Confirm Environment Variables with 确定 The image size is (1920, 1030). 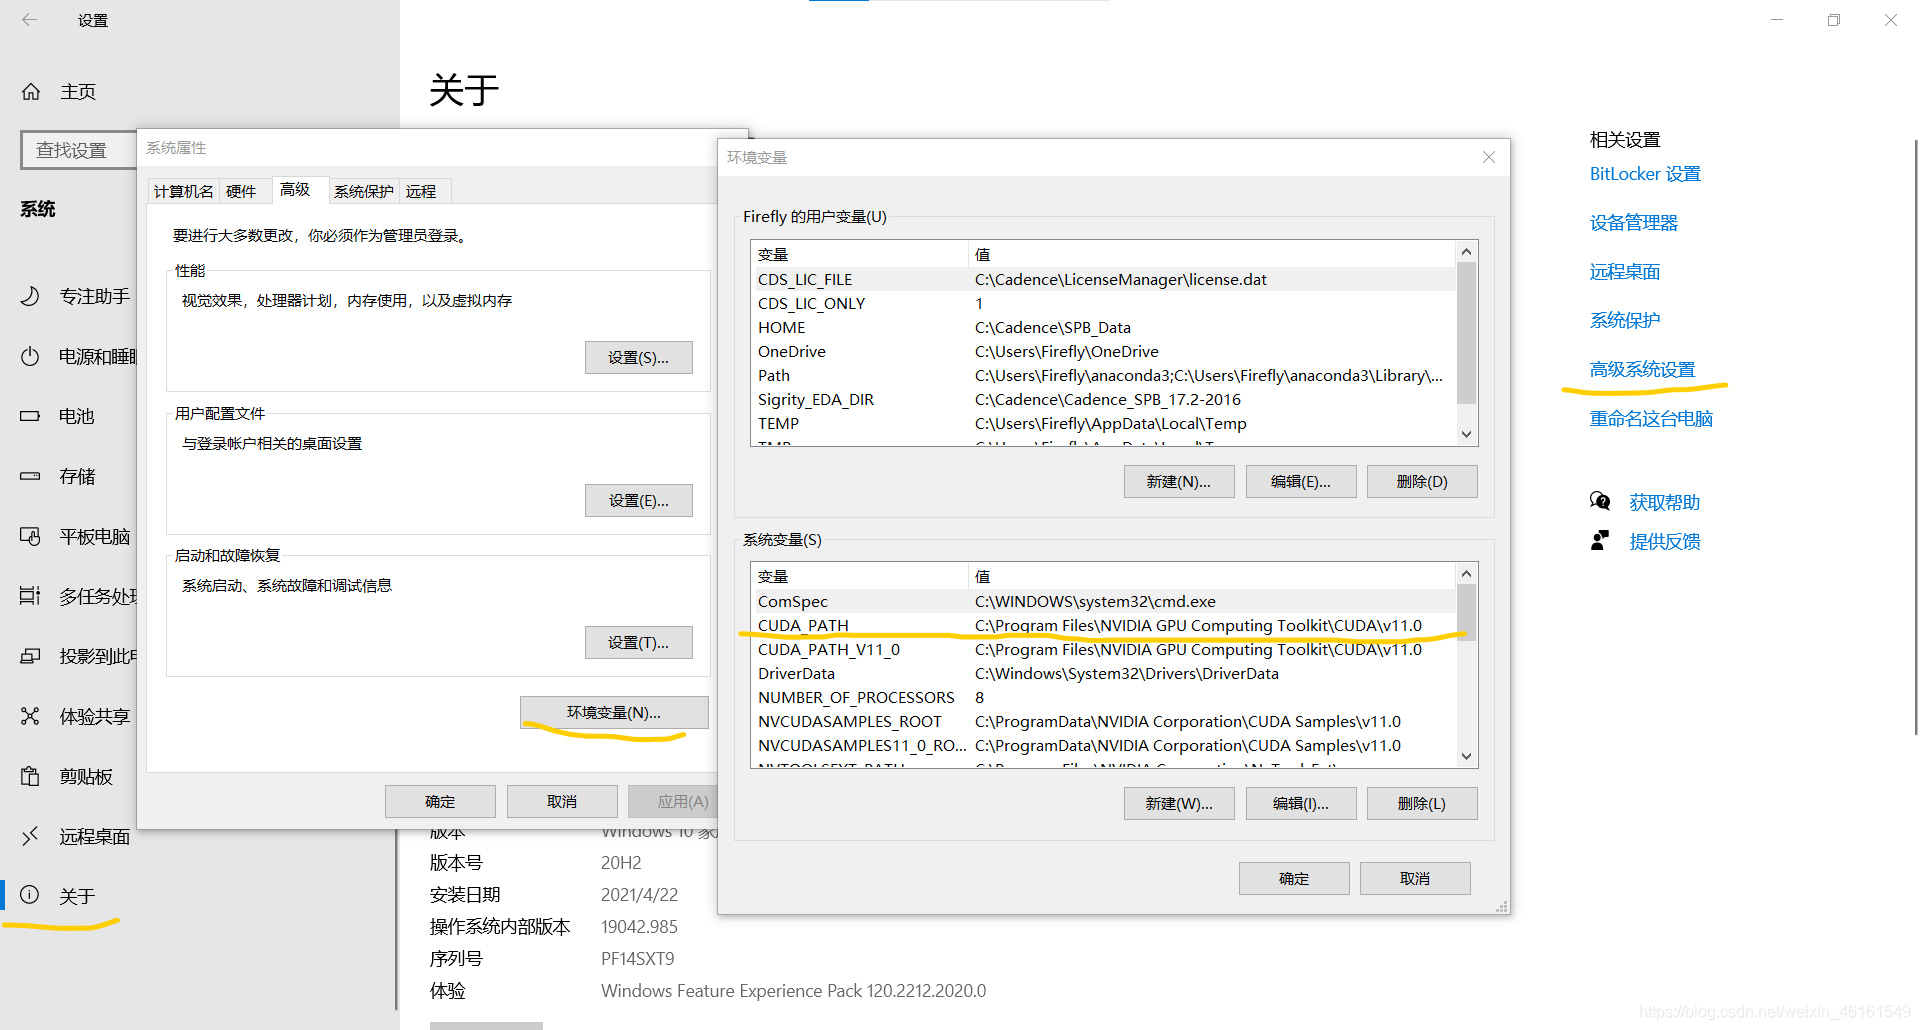tap(1294, 878)
